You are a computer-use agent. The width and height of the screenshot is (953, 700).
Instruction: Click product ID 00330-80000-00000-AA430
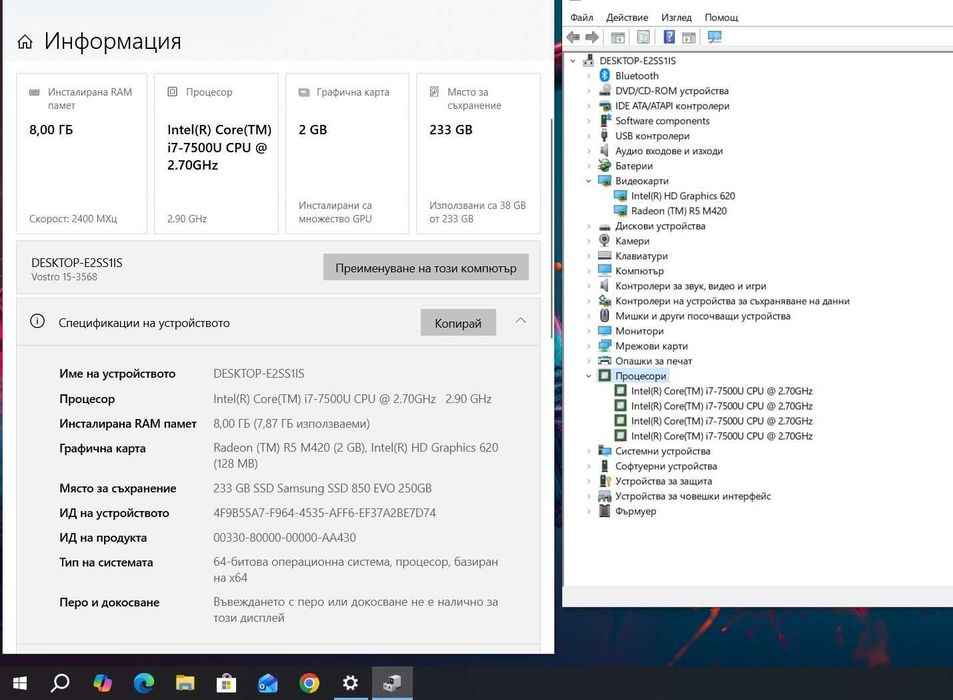pyautogui.click(x=284, y=538)
